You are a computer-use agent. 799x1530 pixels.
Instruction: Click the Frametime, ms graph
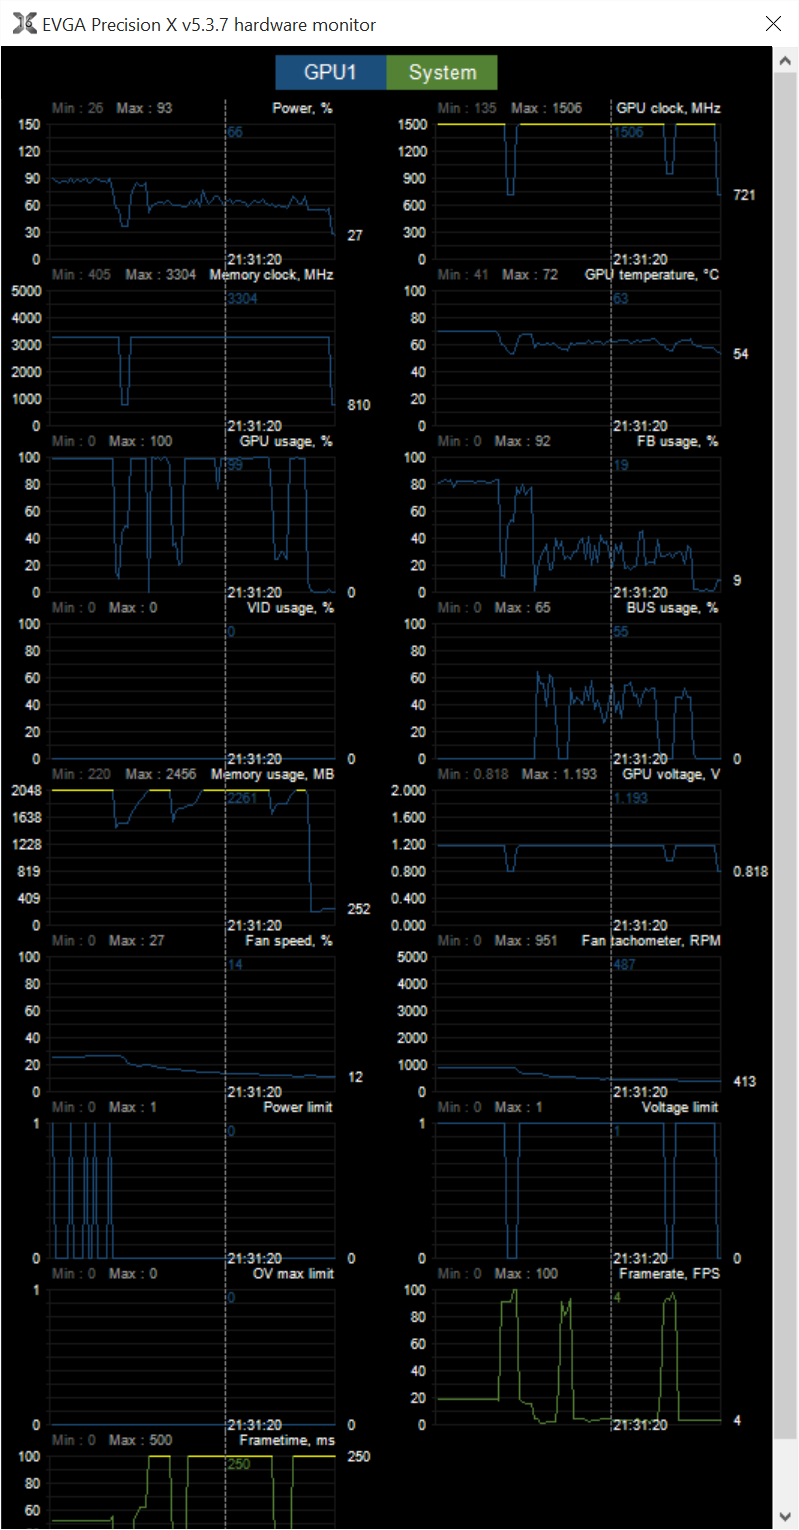pos(193,1492)
